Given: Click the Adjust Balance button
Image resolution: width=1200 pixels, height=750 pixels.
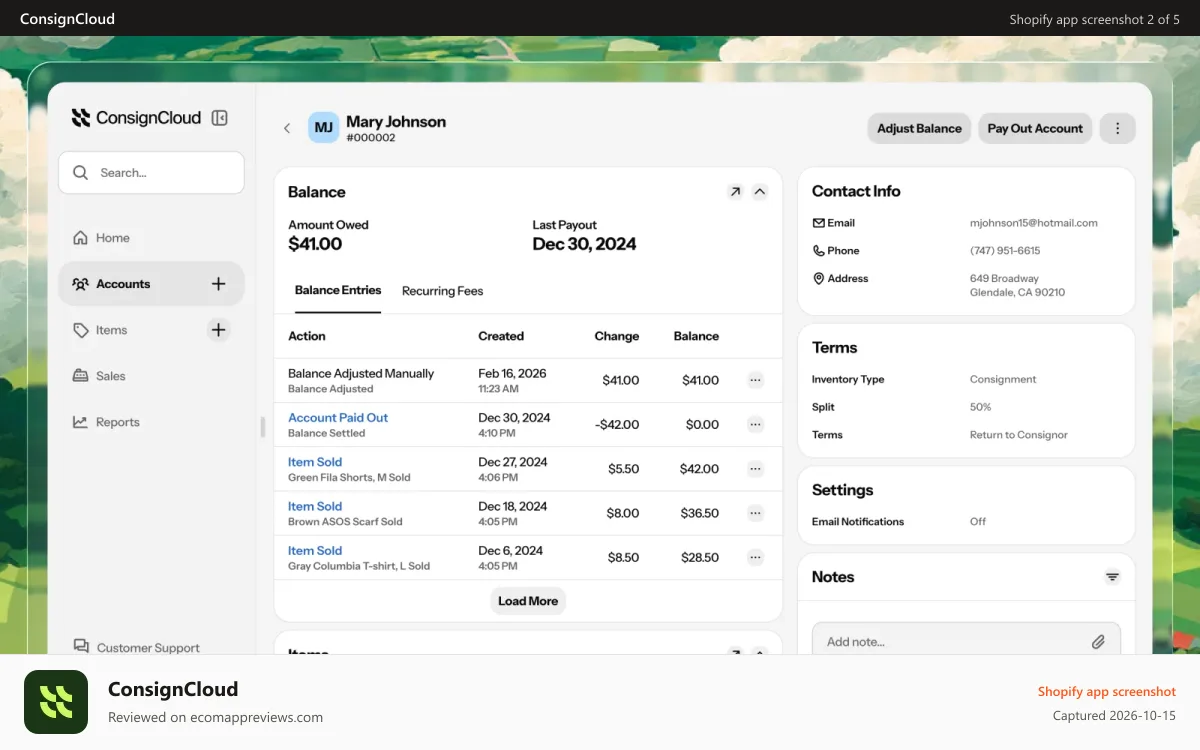Looking at the screenshot, I should (919, 128).
